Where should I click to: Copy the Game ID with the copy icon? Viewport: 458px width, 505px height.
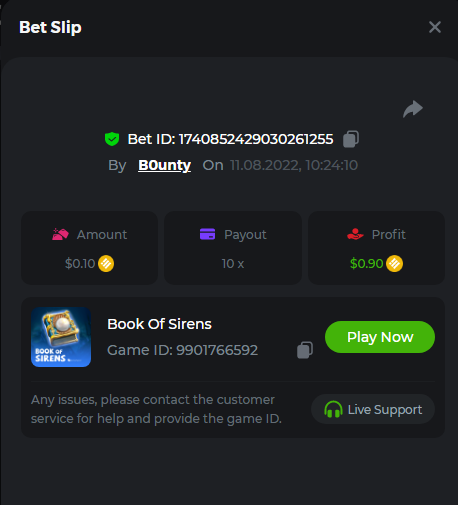(x=305, y=350)
